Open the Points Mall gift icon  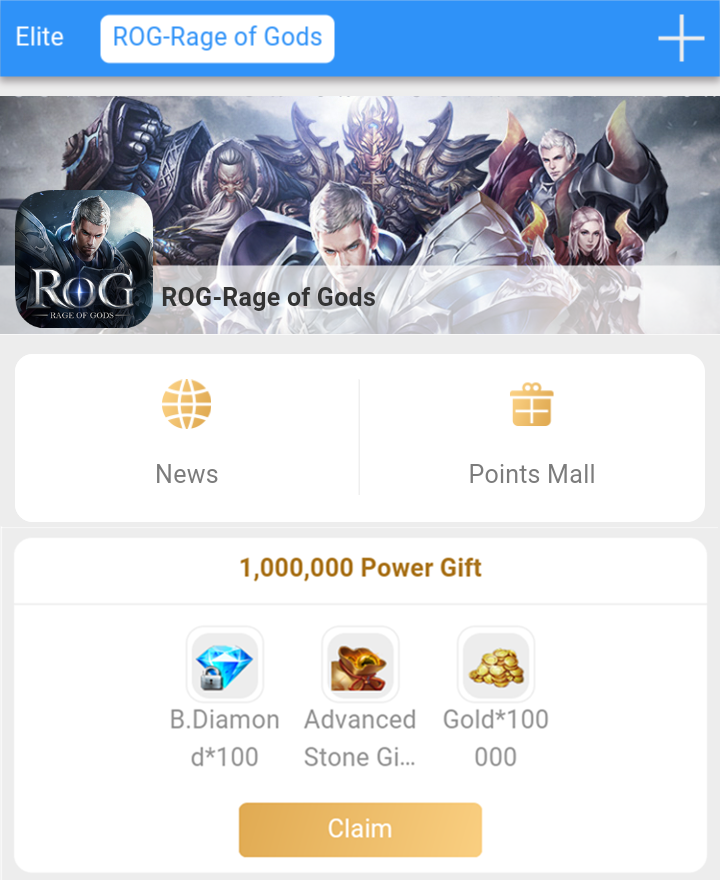[531, 404]
